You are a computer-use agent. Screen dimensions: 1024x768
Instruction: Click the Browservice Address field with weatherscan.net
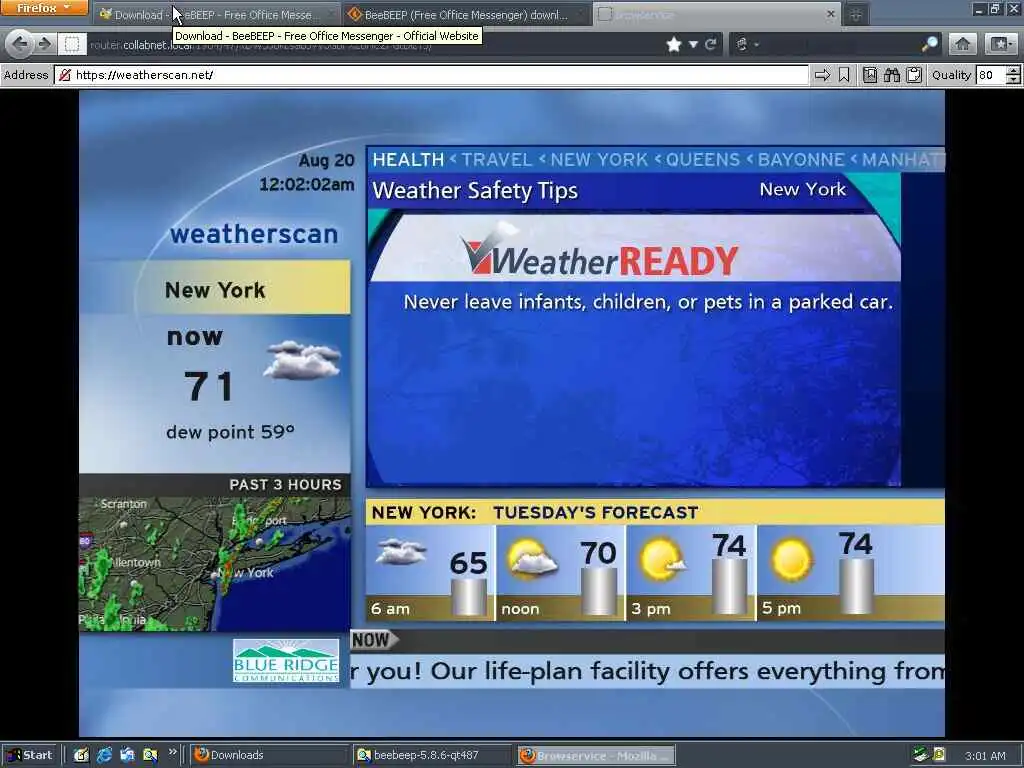[x=431, y=75]
